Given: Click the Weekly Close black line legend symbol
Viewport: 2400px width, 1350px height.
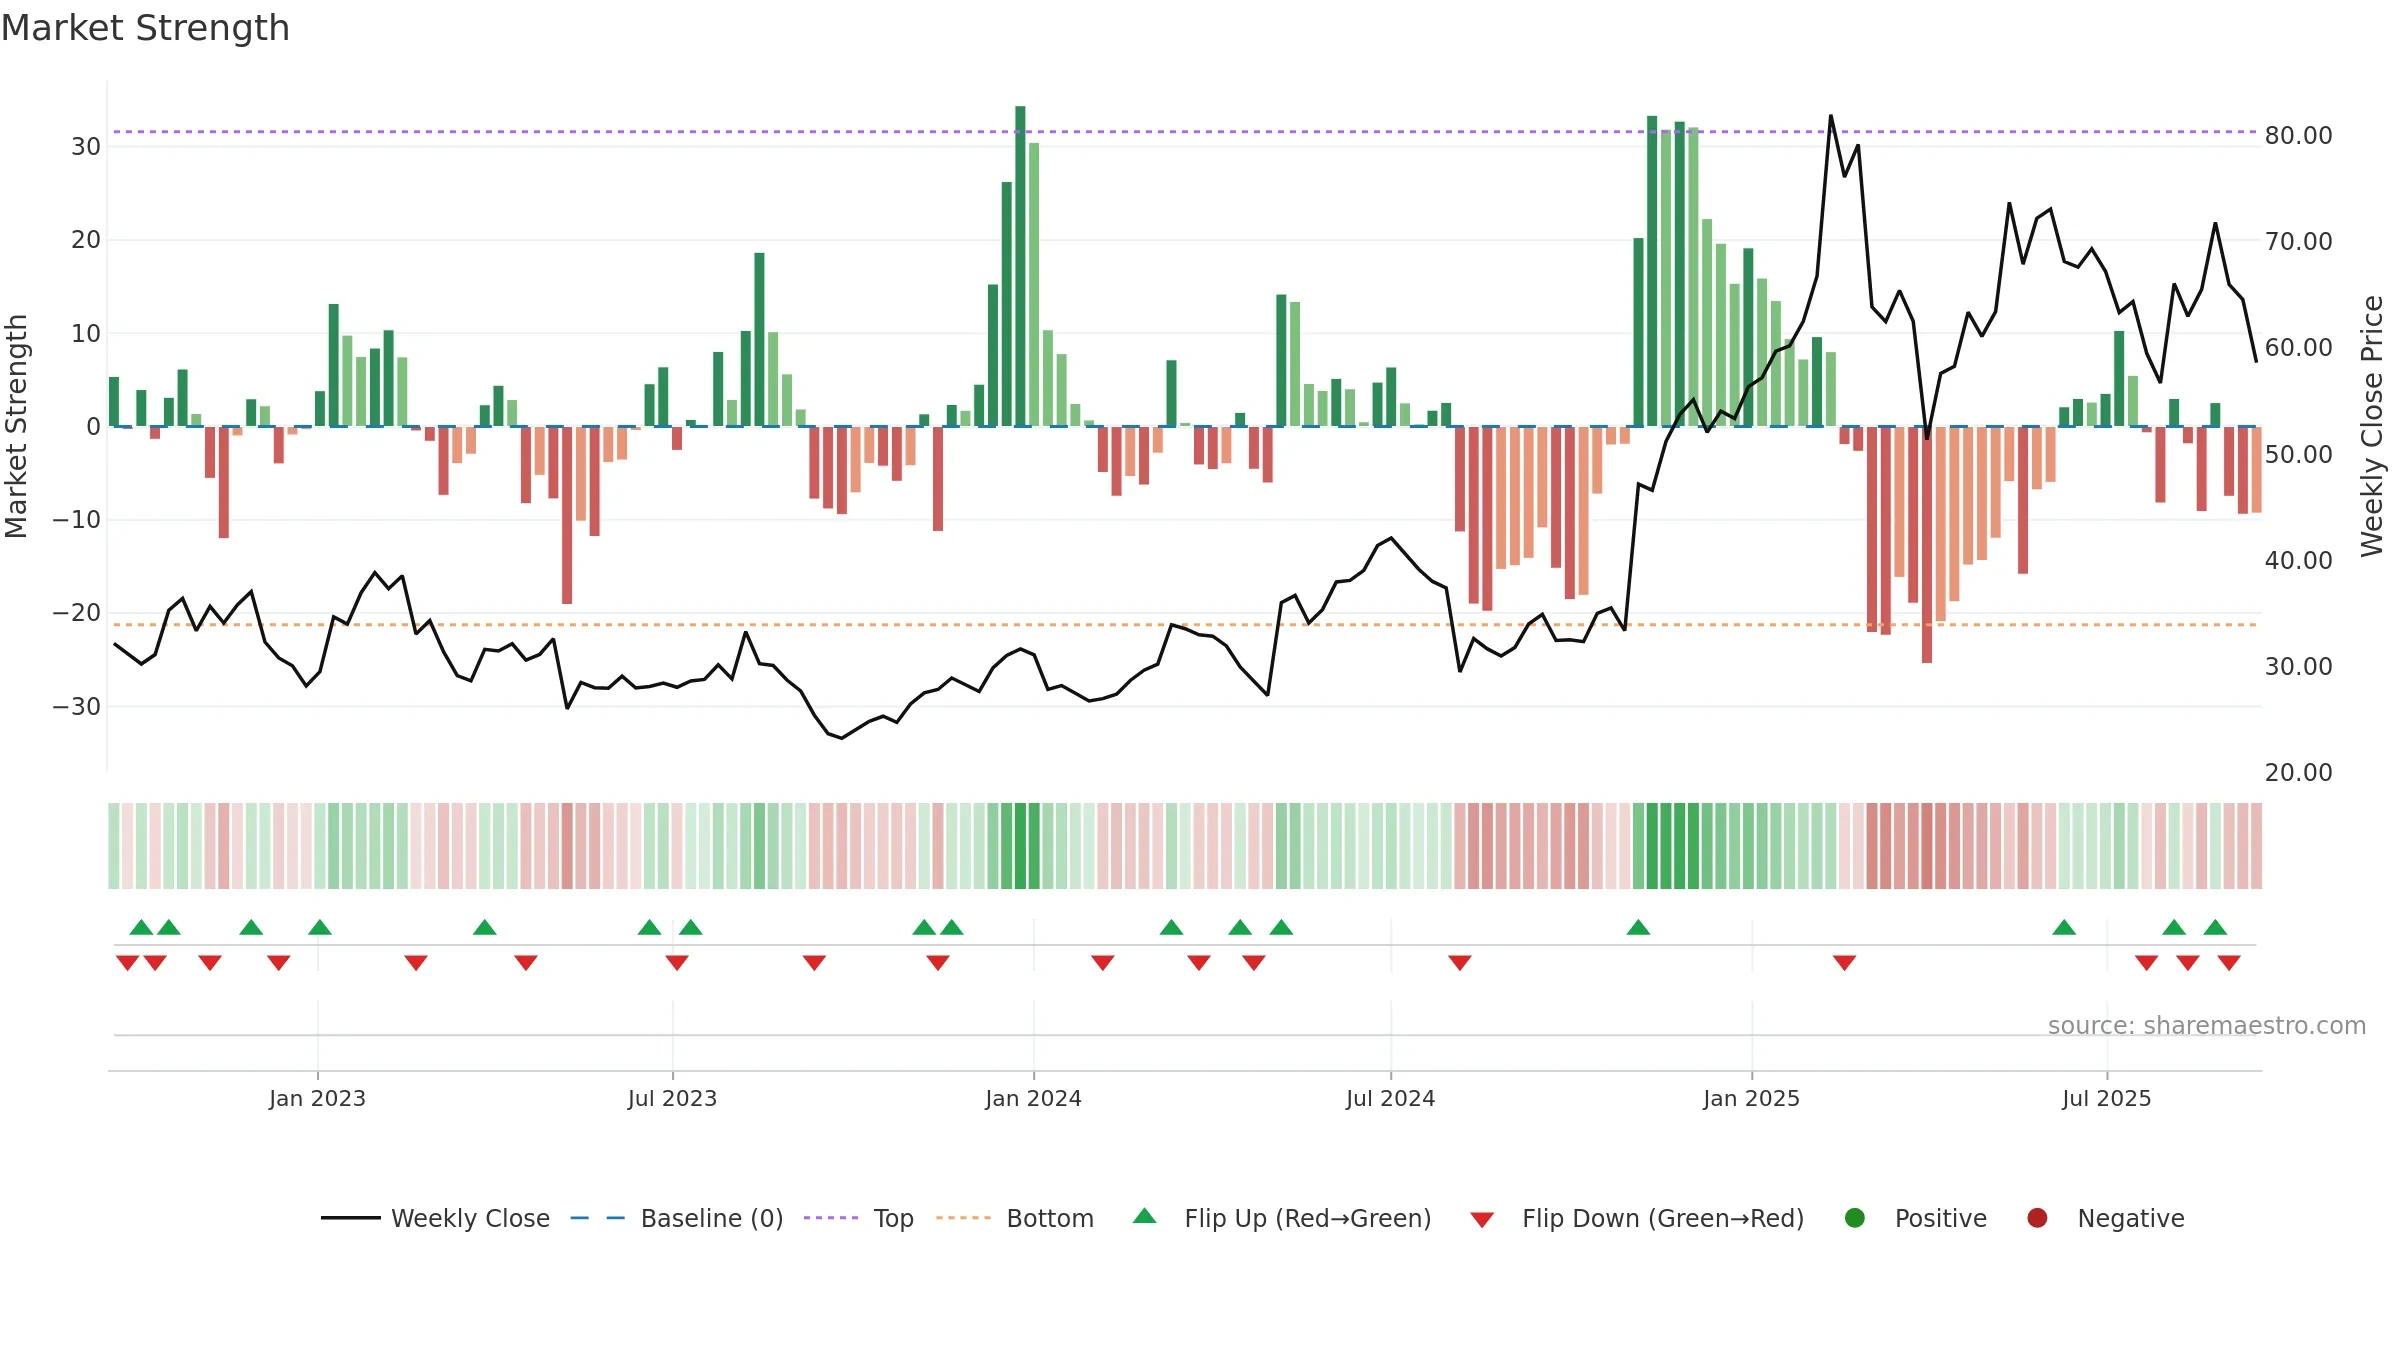Looking at the screenshot, I should (350, 1218).
